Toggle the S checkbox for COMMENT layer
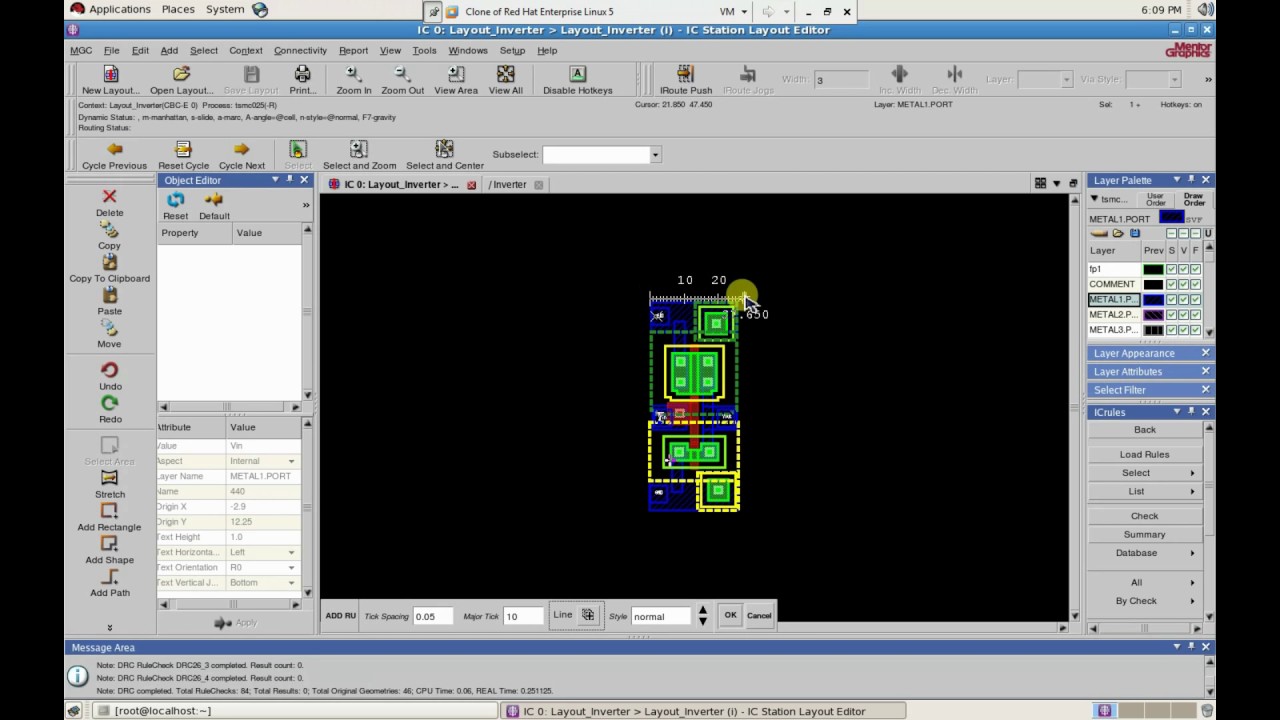This screenshot has height=720, width=1280. [x=1172, y=284]
